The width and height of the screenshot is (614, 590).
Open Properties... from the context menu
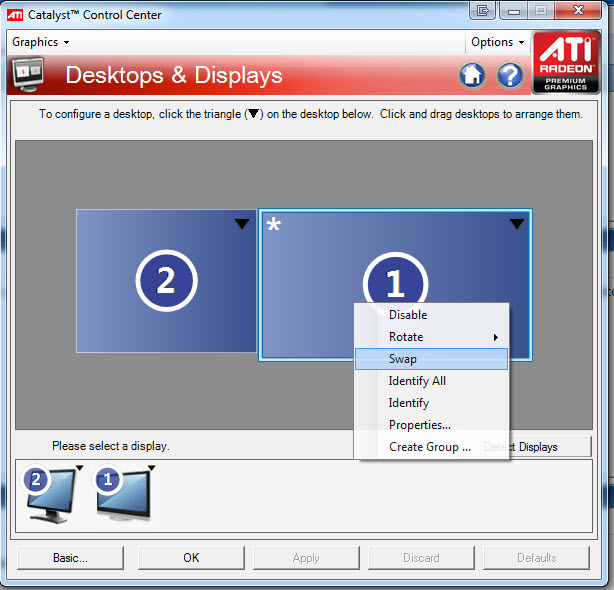tap(431, 424)
